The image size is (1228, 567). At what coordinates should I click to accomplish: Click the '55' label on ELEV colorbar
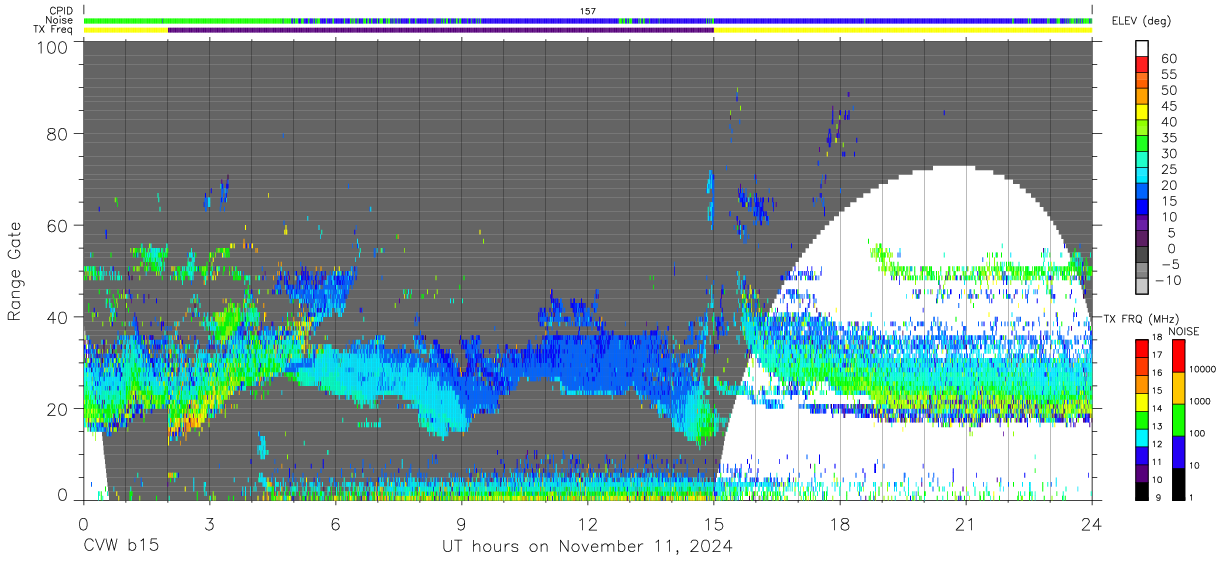(1169, 74)
